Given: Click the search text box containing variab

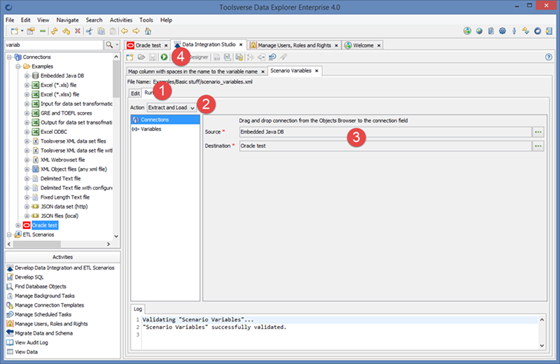Looking at the screenshot, I should click(54, 45).
